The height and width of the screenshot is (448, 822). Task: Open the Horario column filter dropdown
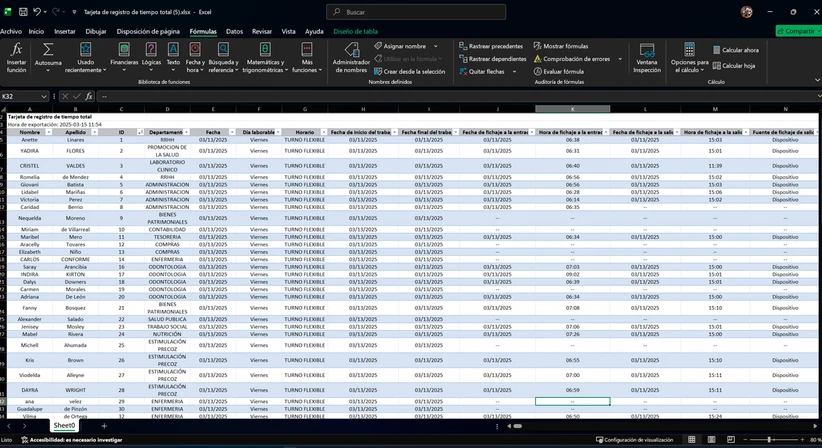pyautogui.click(x=324, y=132)
